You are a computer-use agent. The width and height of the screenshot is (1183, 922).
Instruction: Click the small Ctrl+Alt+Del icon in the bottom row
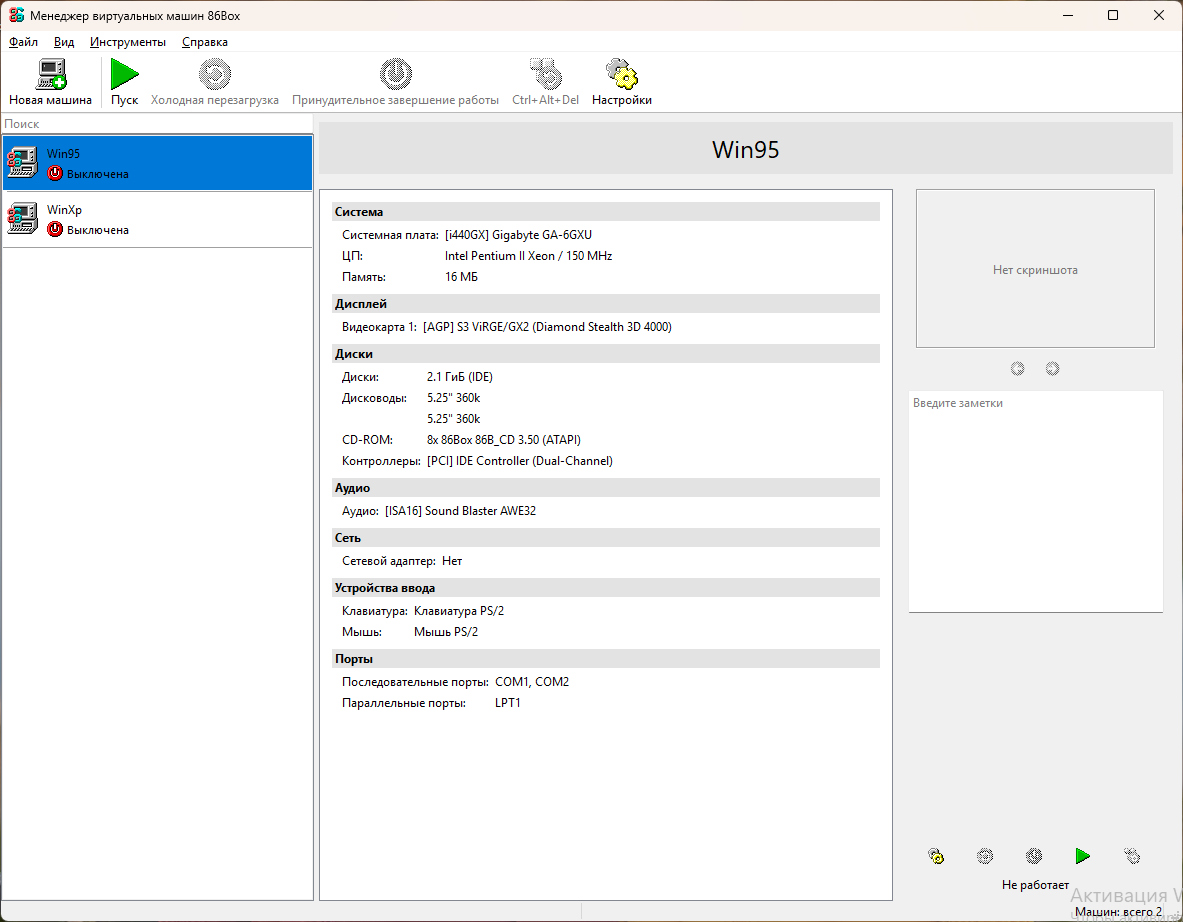(x=1132, y=856)
